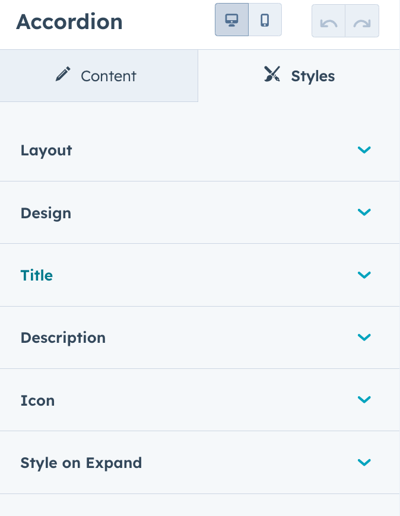Viewport: 400px width, 516px height.
Task: Open the Content tab
Action: pos(99,76)
